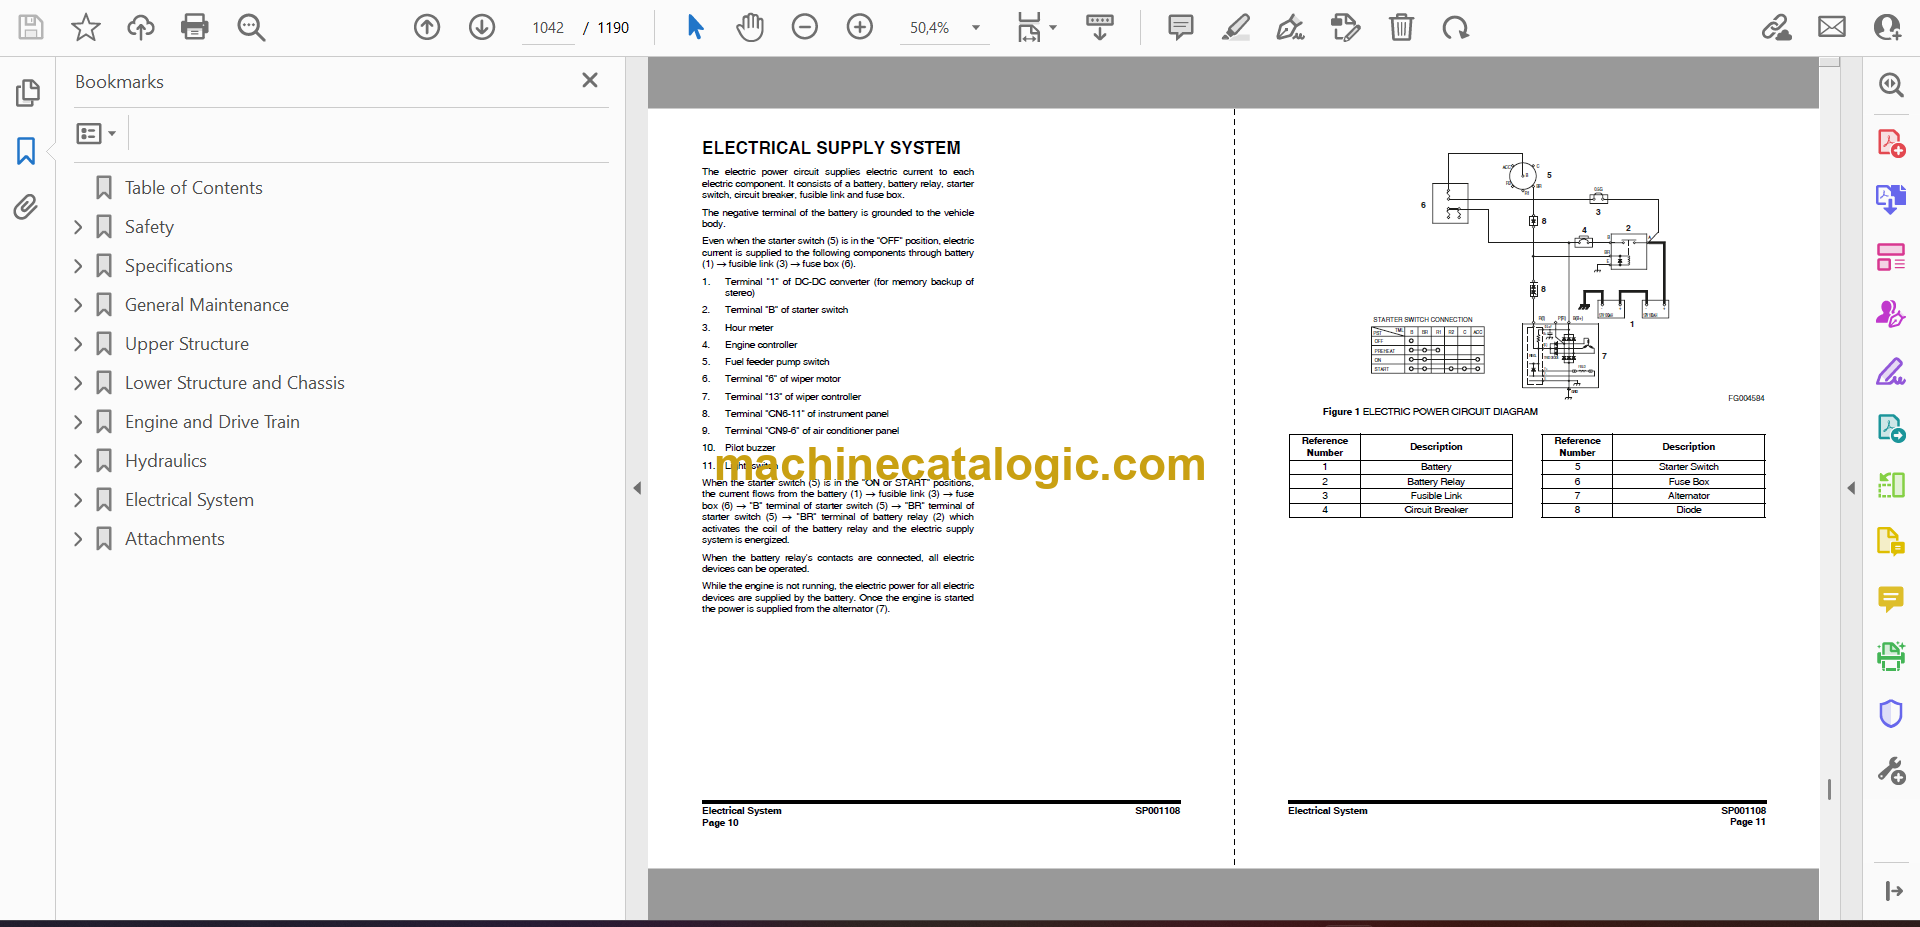Collapse the right tools pane arrow

(x=1851, y=488)
